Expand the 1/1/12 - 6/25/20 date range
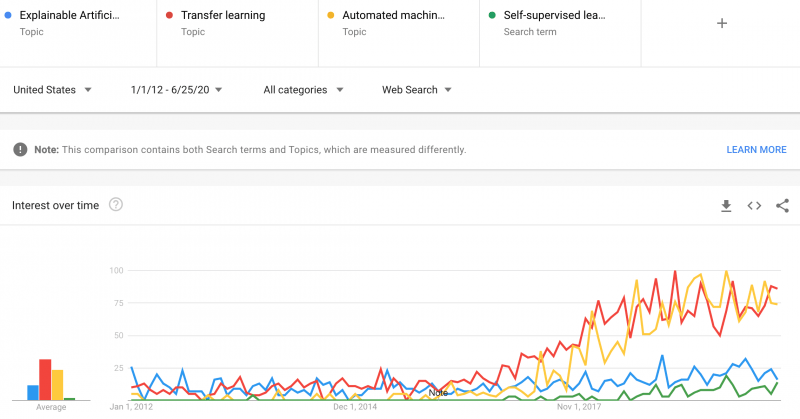 tap(177, 90)
